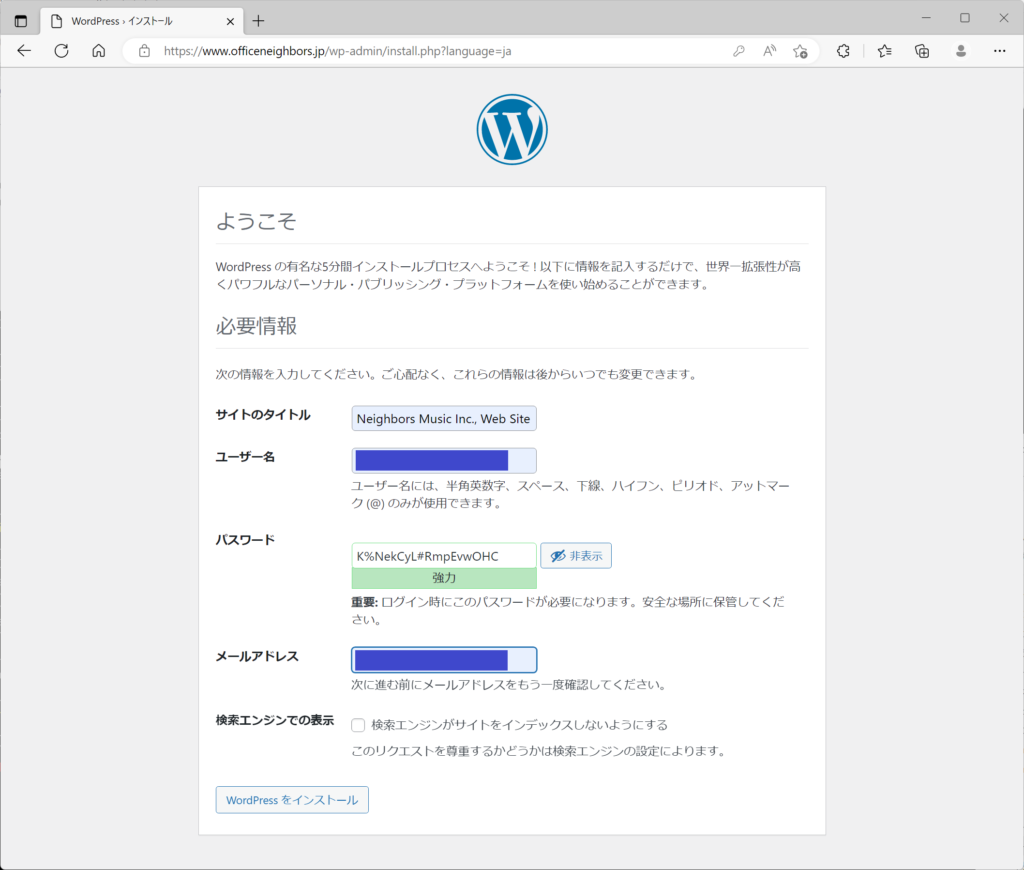
Task: Add this page to favorites star
Action: coord(800,51)
